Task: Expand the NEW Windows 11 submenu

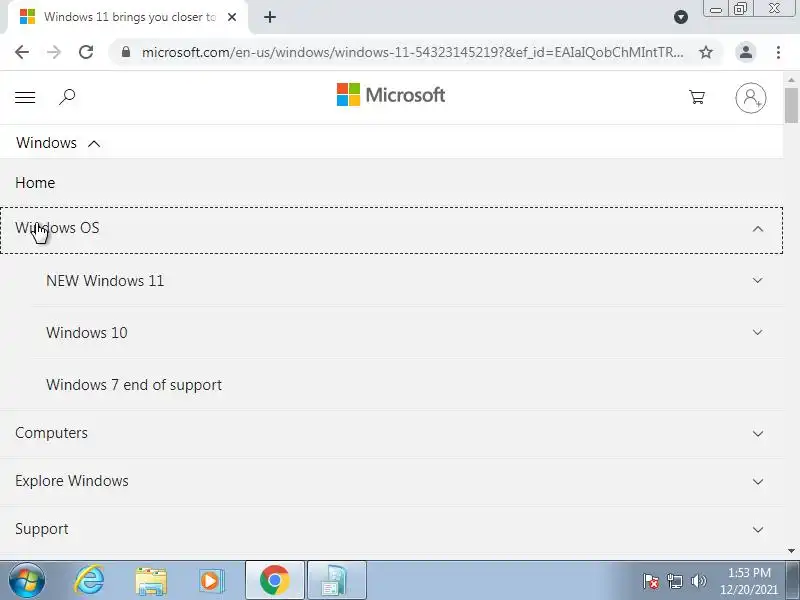Action: click(758, 281)
